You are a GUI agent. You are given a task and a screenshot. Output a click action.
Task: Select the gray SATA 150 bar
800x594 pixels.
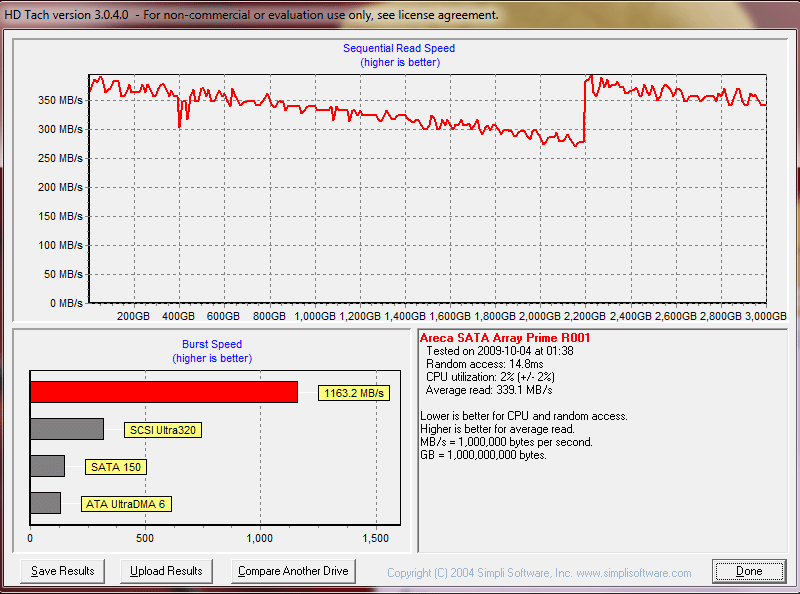pyautogui.click(x=47, y=466)
